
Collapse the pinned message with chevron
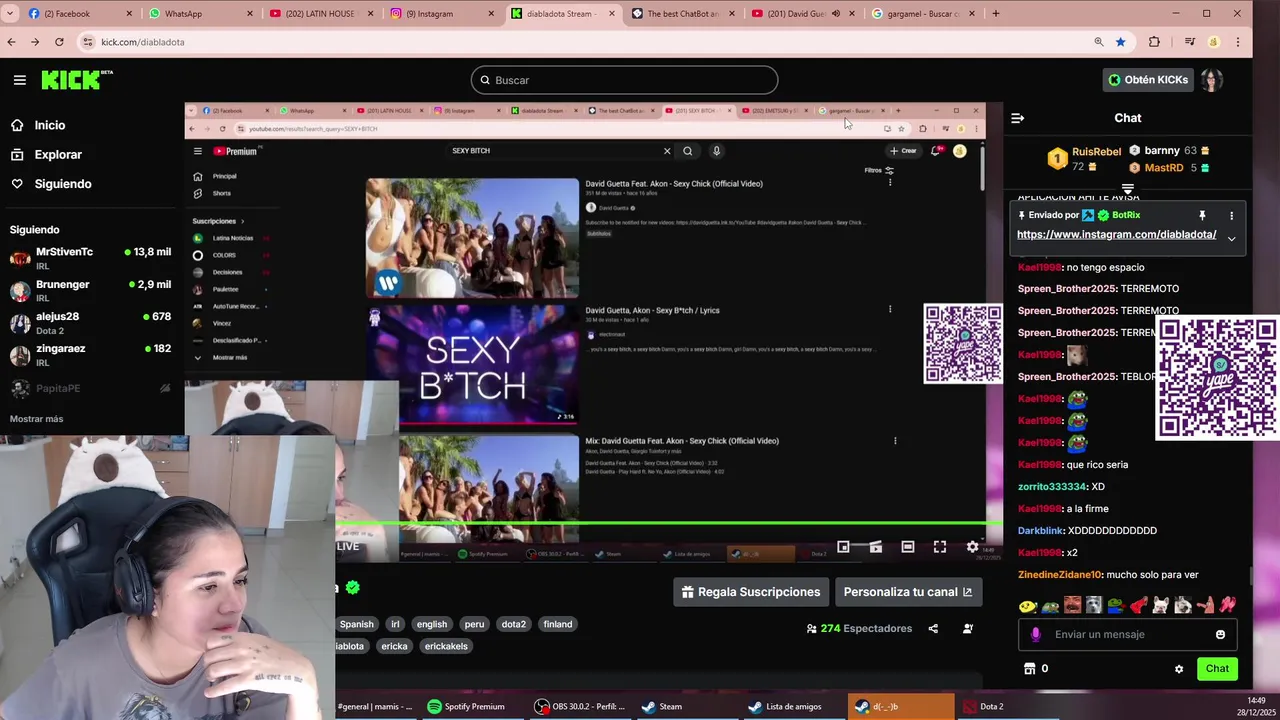(x=1231, y=239)
